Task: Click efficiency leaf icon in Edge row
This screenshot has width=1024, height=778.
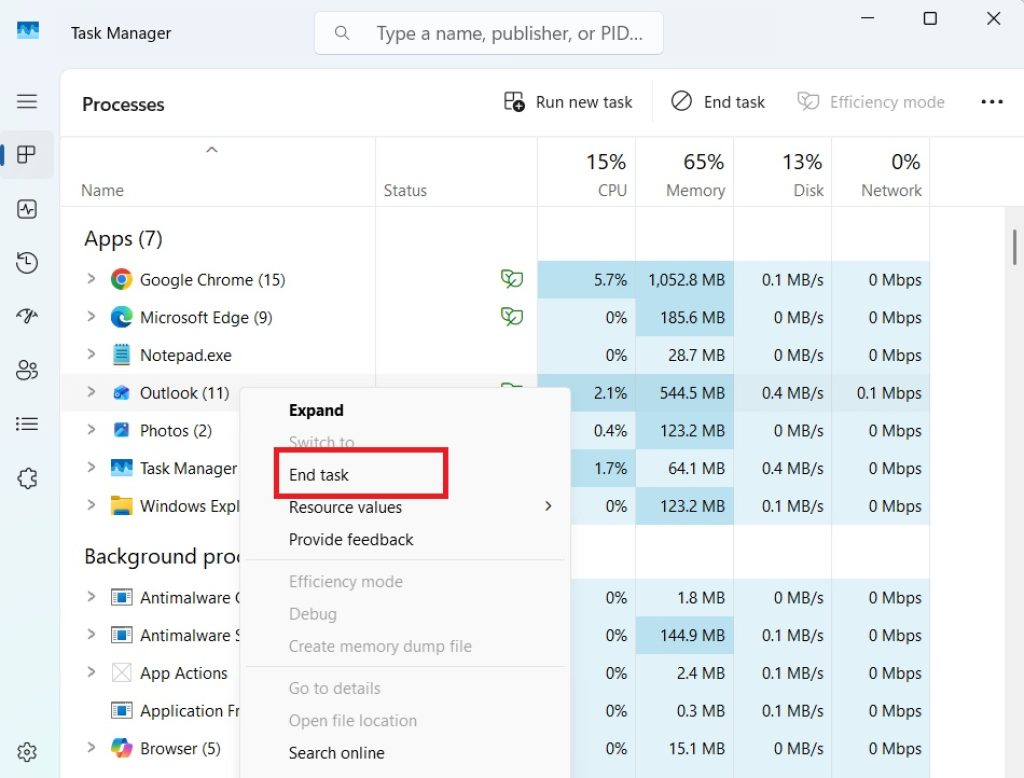Action: point(512,317)
